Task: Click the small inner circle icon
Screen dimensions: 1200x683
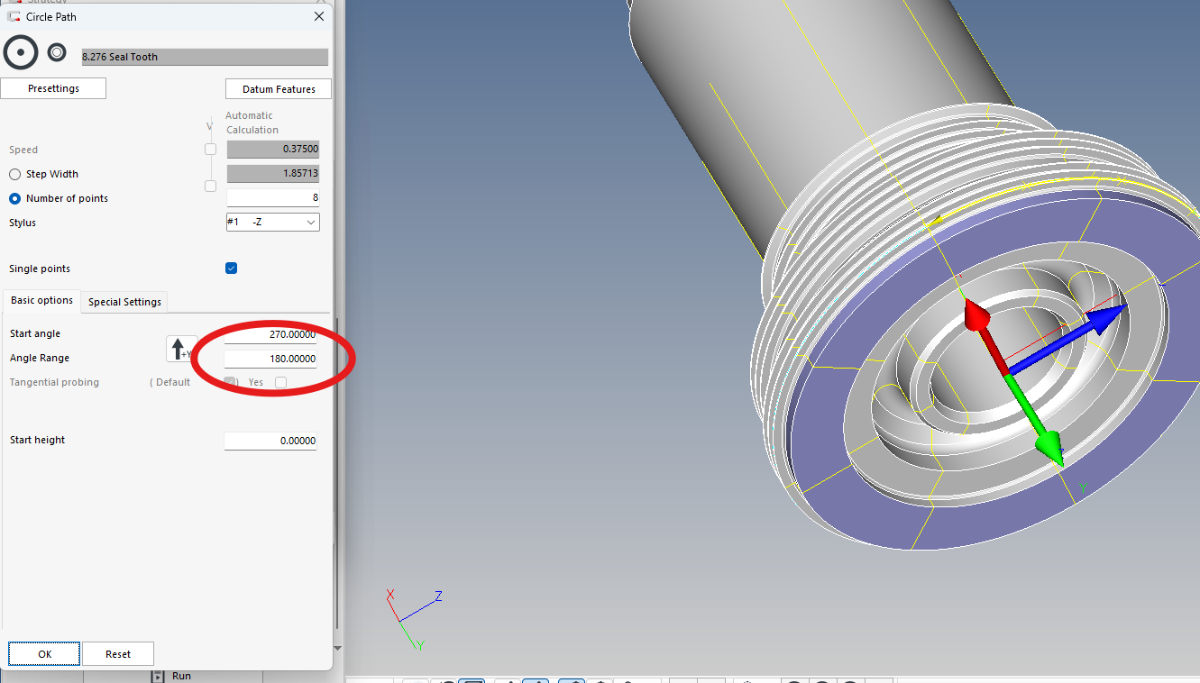Action: [x=57, y=52]
